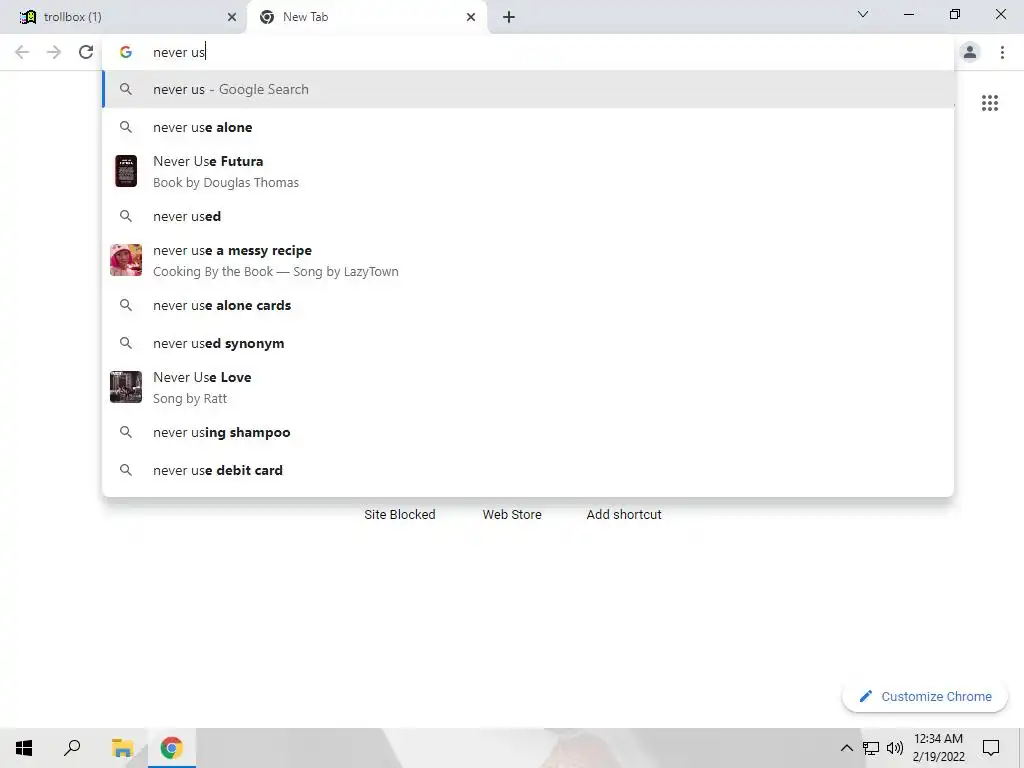Click the LazyTown song thumbnail
This screenshot has width=1024, height=768.
(126, 260)
